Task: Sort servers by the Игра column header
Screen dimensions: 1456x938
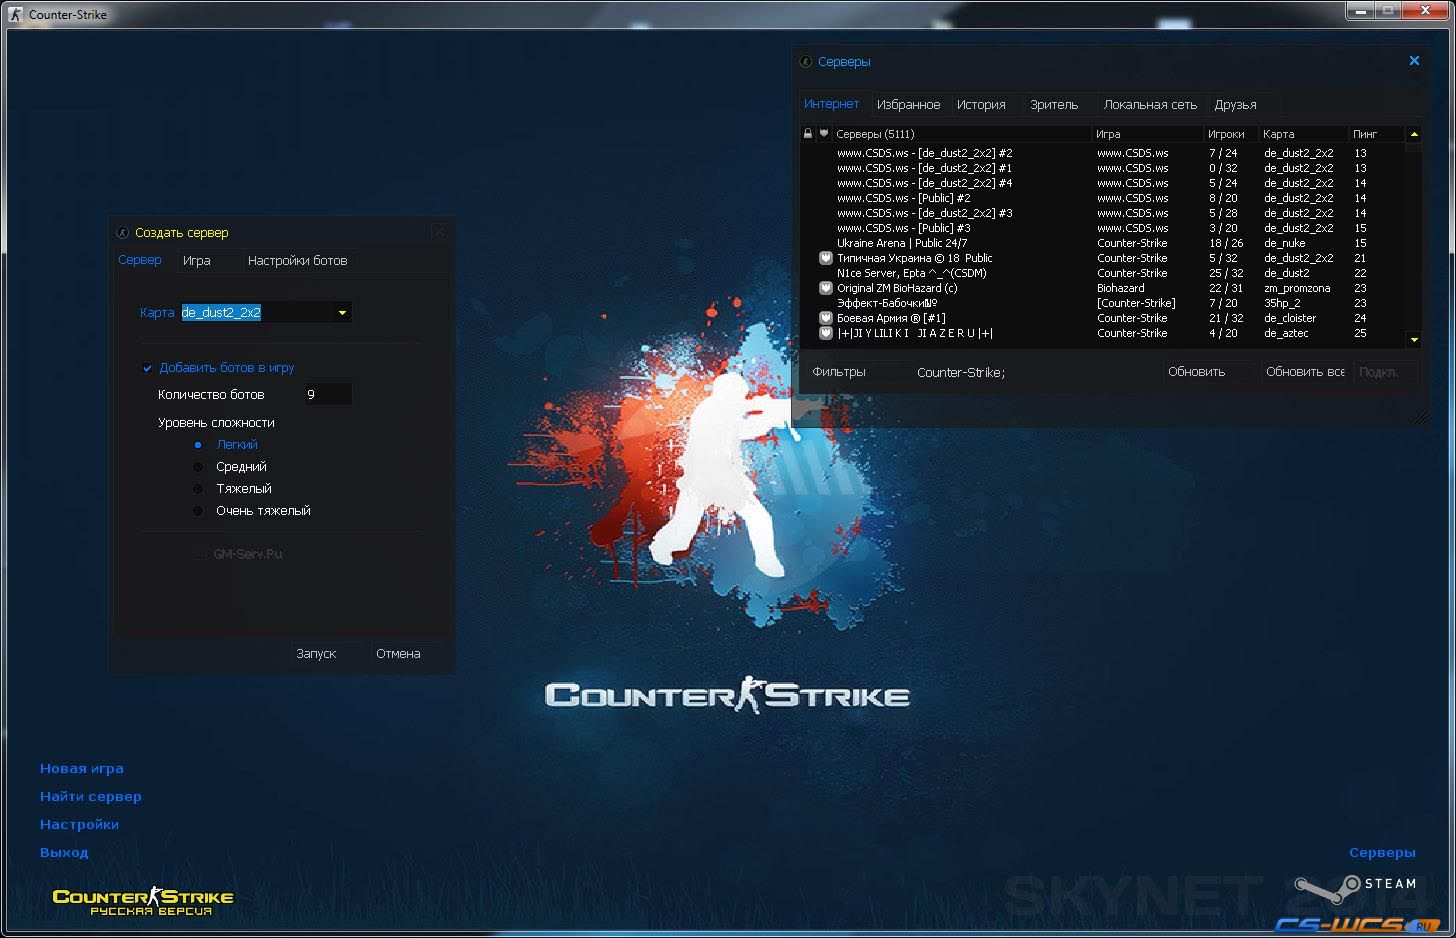Action: pos(1147,134)
